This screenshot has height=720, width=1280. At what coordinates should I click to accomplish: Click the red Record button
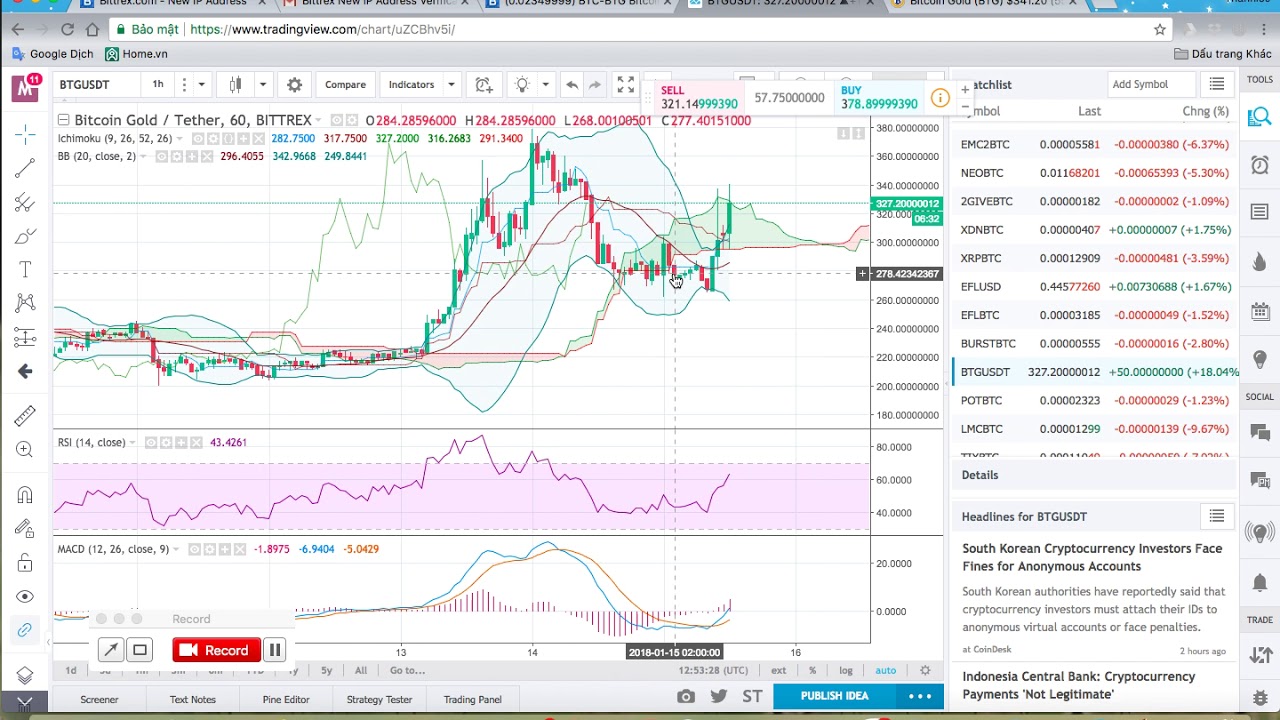(x=216, y=651)
